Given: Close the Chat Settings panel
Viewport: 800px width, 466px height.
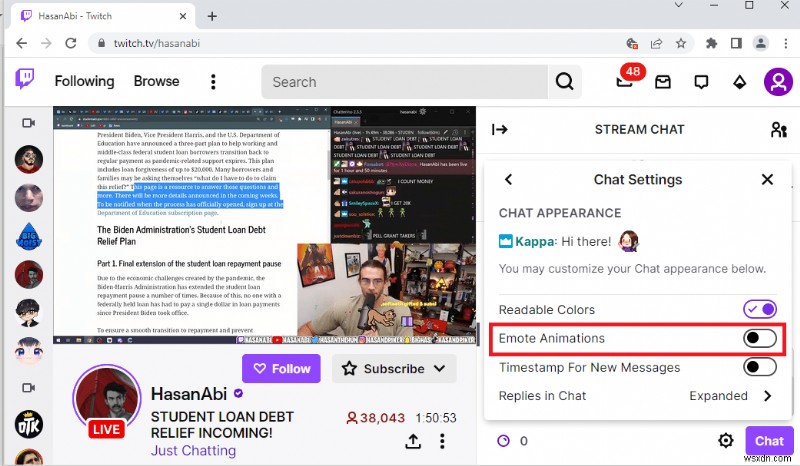Looking at the screenshot, I should 767,179.
